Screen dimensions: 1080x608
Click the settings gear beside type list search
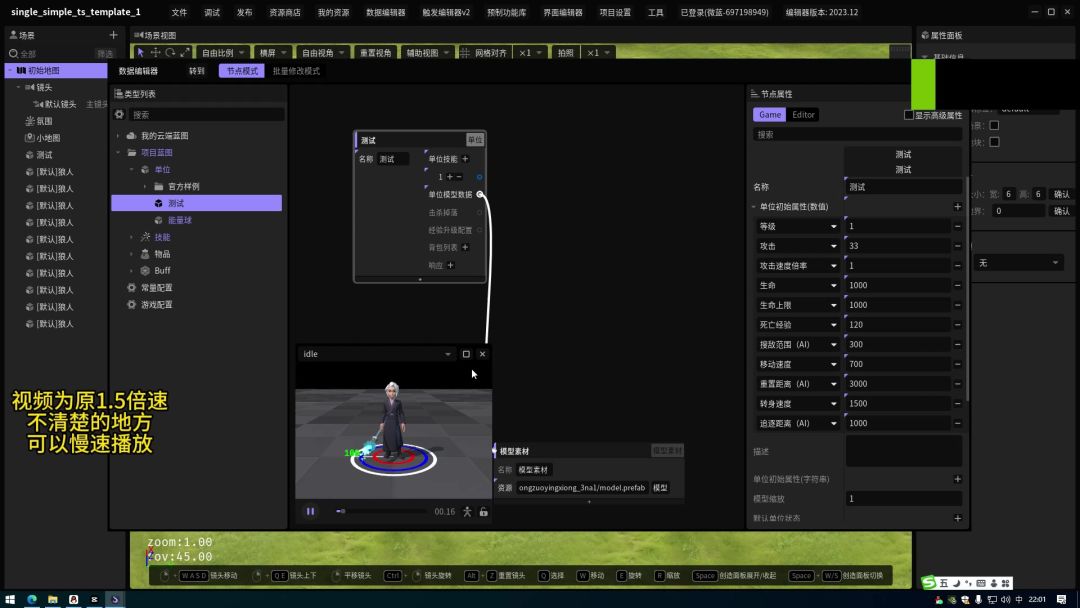(120, 115)
